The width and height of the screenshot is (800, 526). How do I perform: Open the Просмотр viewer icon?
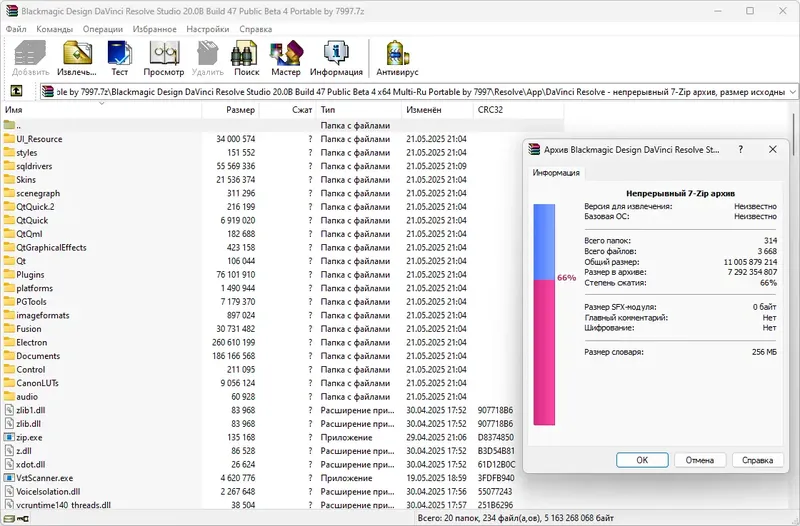click(x=164, y=58)
